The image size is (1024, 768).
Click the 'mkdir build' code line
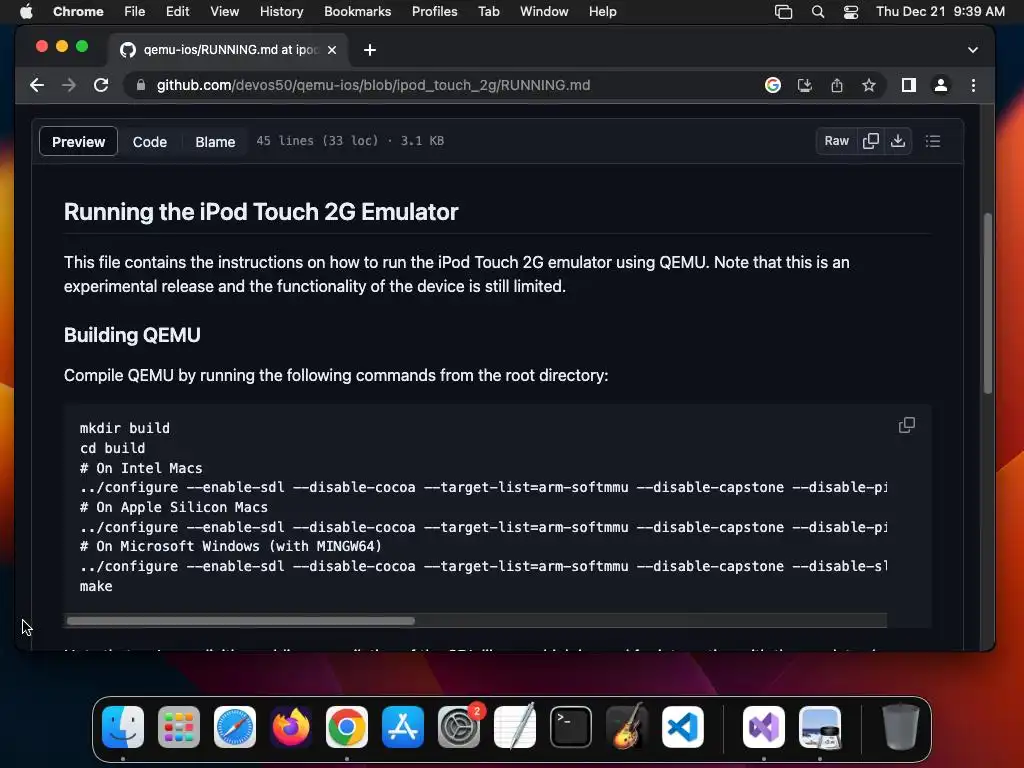(x=125, y=428)
